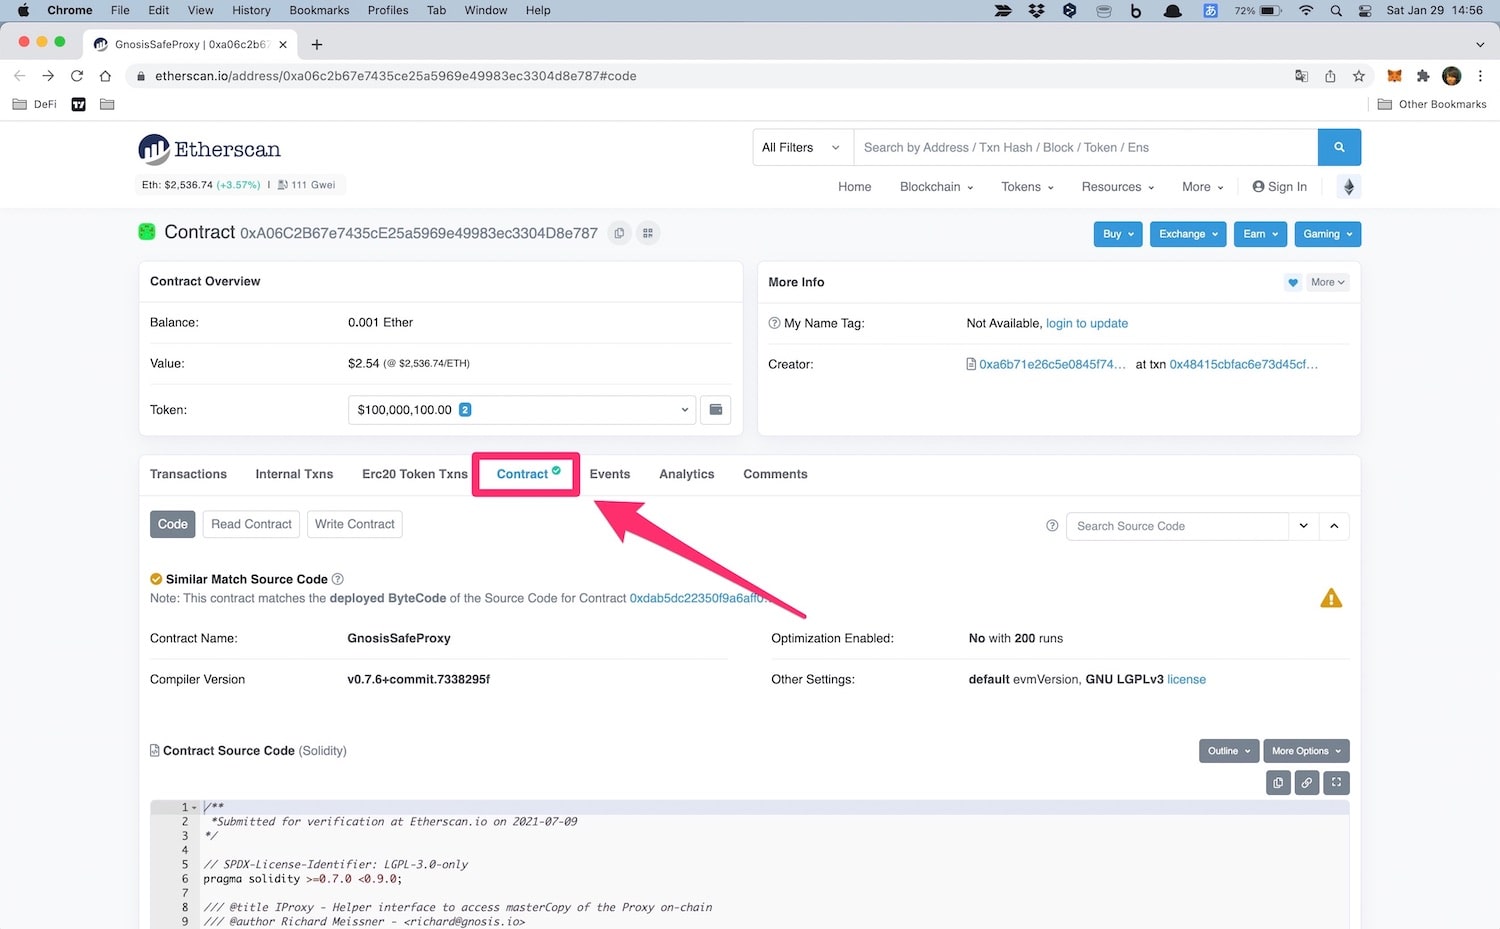Open Bookmarks menu in macOS menu bar
The width and height of the screenshot is (1500, 929).
coord(319,10)
